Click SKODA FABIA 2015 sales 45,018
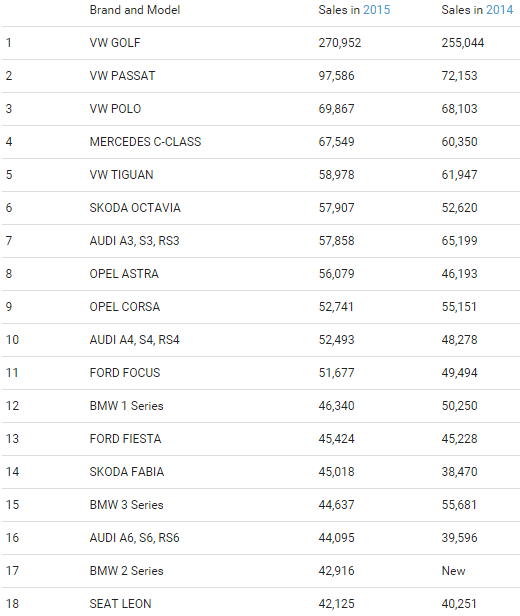This screenshot has height=616, width=520. click(x=336, y=472)
